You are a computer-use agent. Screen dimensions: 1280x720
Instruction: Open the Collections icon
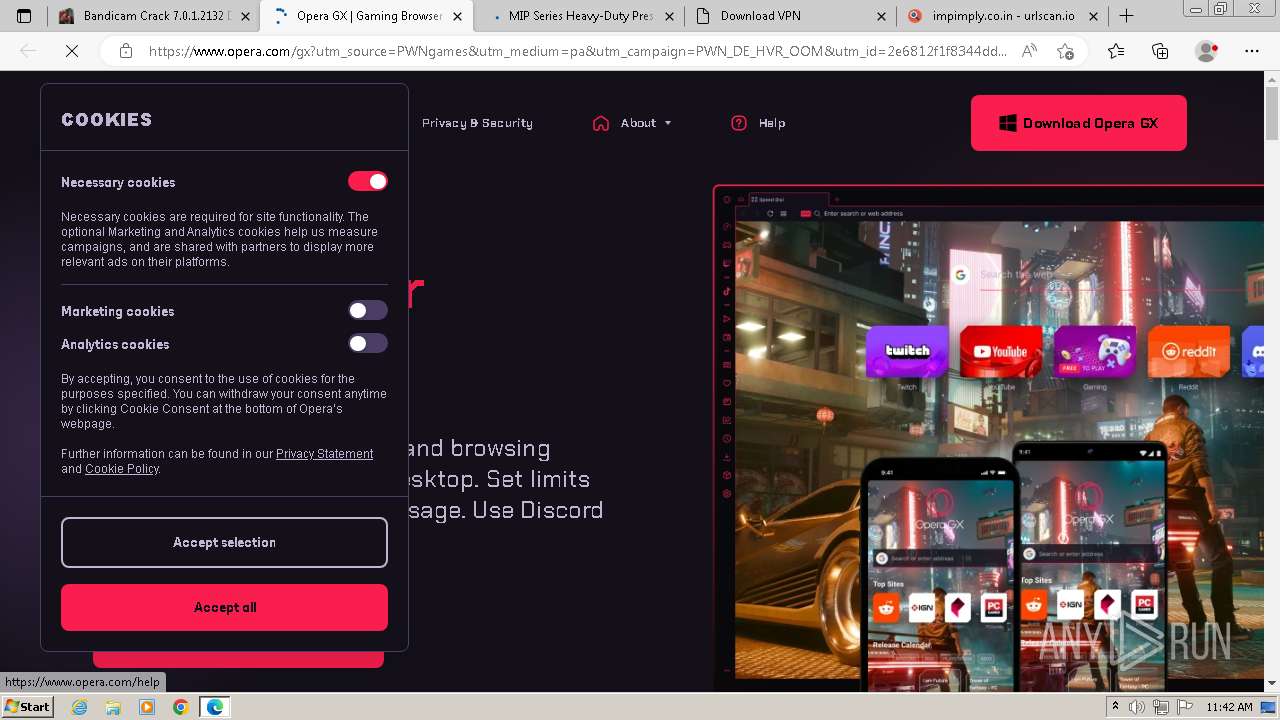[1160, 51]
